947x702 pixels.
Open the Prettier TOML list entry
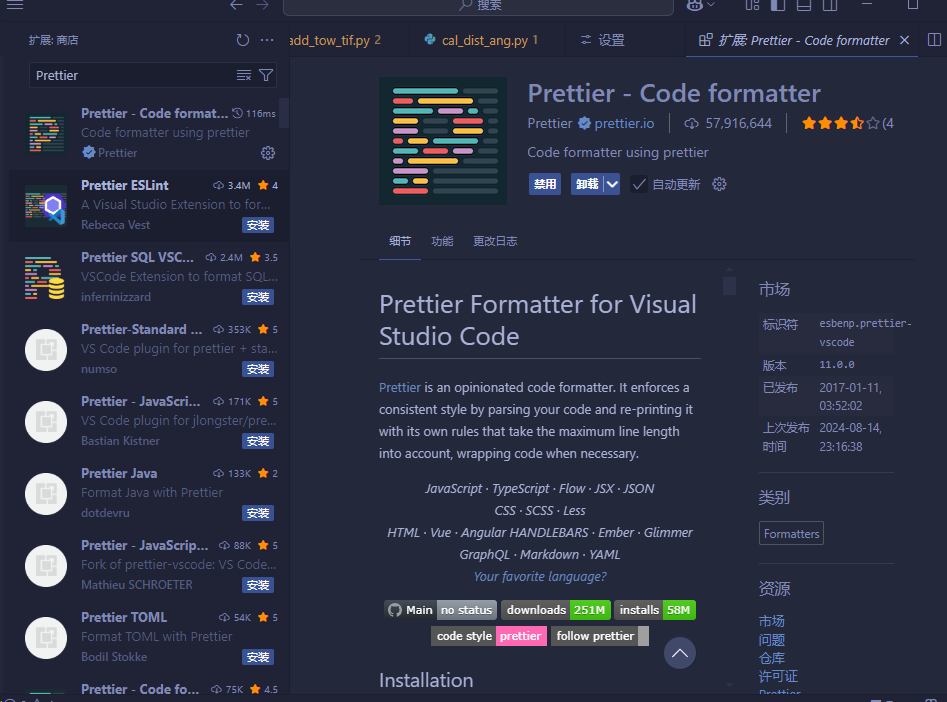click(149, 637)
